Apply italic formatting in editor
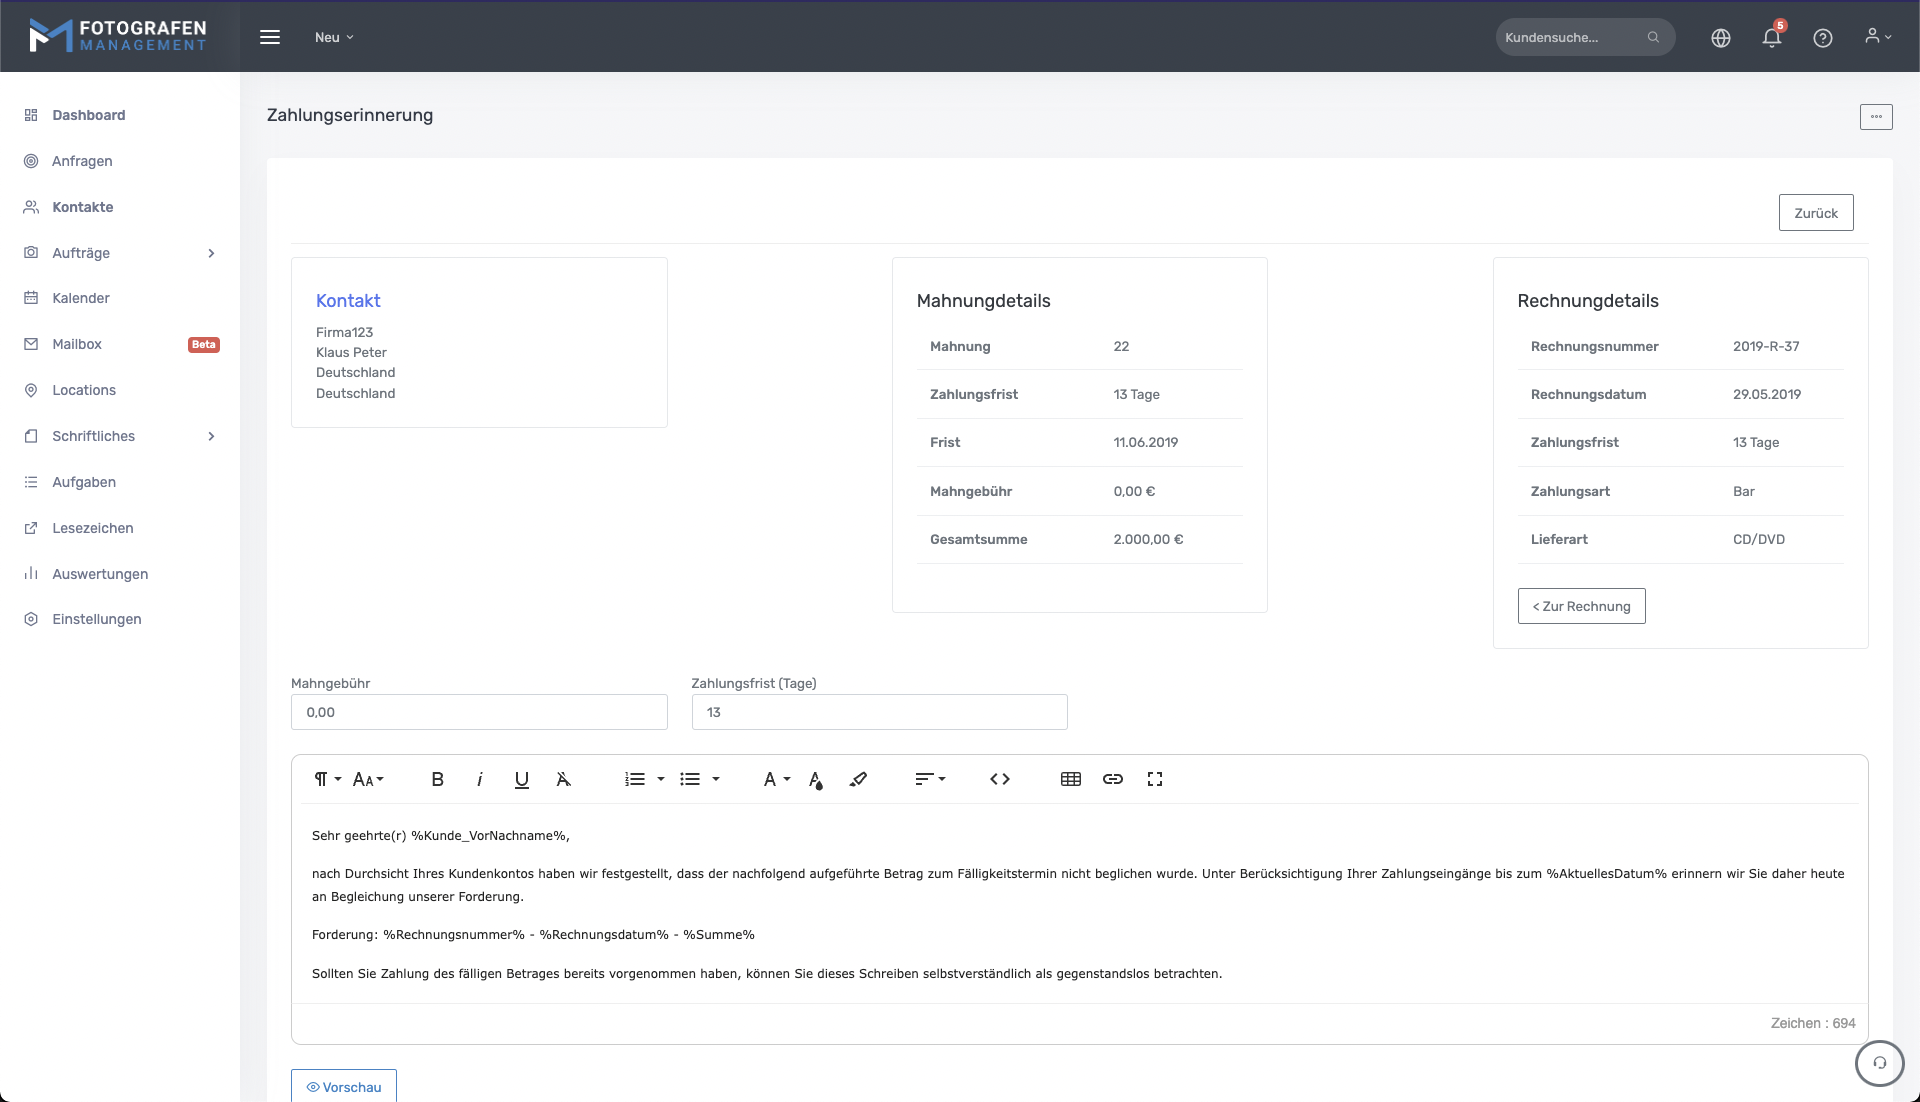1920x1102 pixels. [480, 780]
